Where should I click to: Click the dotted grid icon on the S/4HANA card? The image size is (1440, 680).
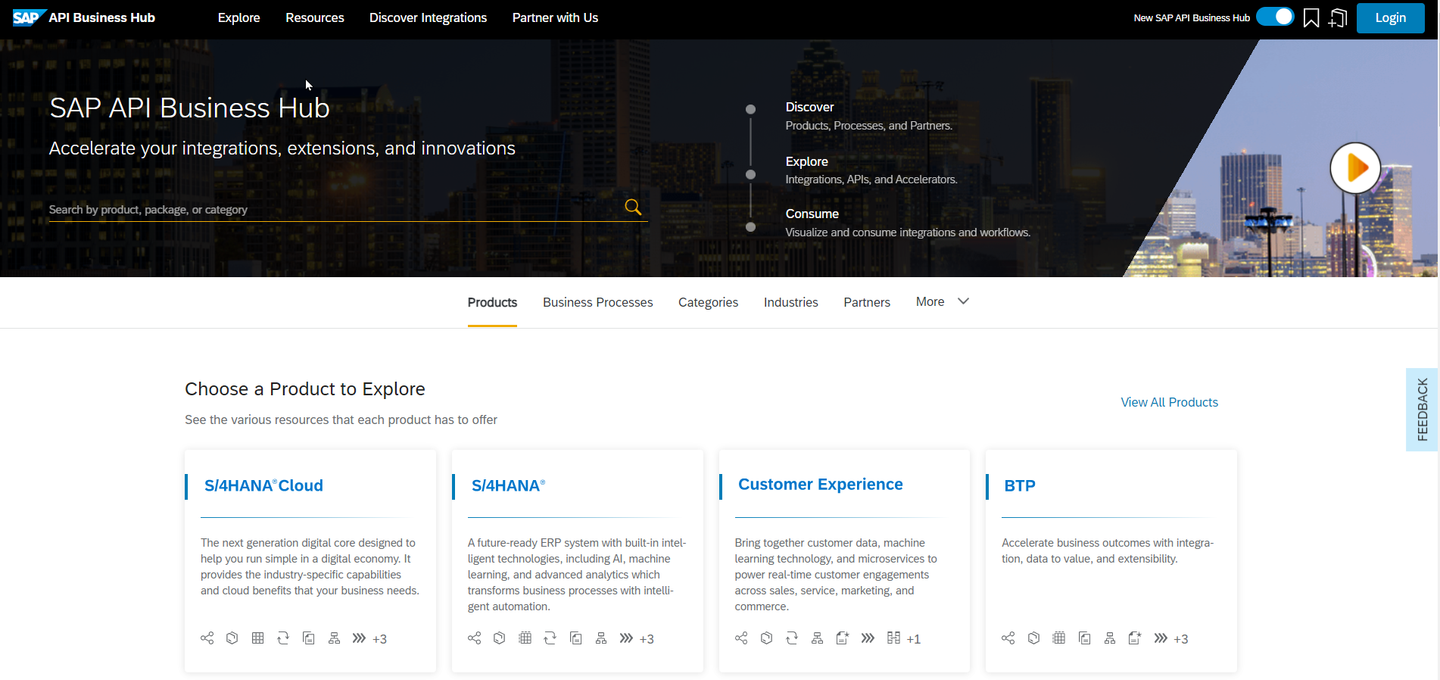point(525,638)
